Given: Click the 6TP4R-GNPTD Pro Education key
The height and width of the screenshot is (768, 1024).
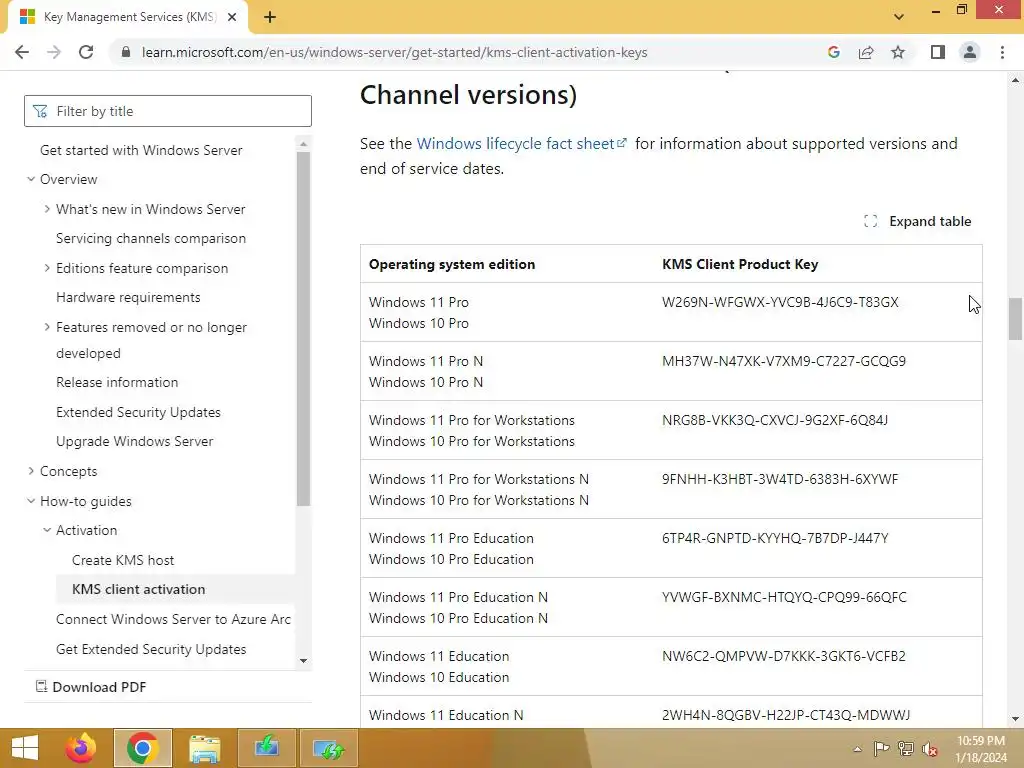Looking at the screenshot, I should (775, 538).
